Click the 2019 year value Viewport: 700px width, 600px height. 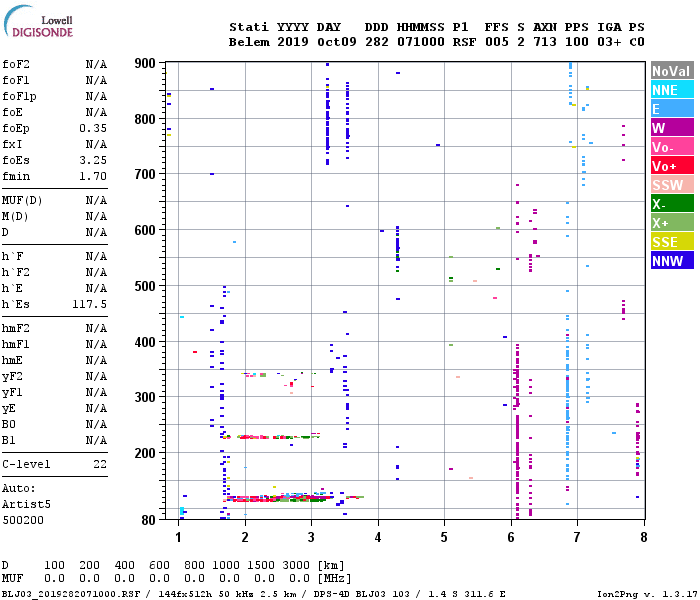click(292, 42)
